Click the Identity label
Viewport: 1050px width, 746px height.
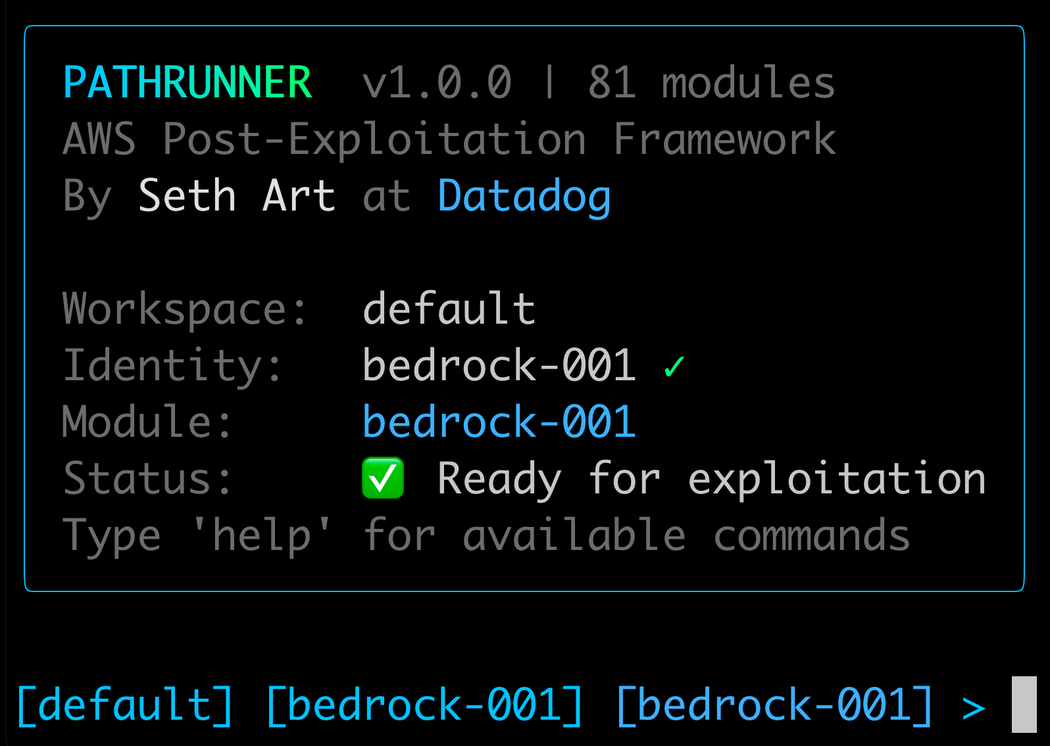pyautogui.click(x=173, y=366)
